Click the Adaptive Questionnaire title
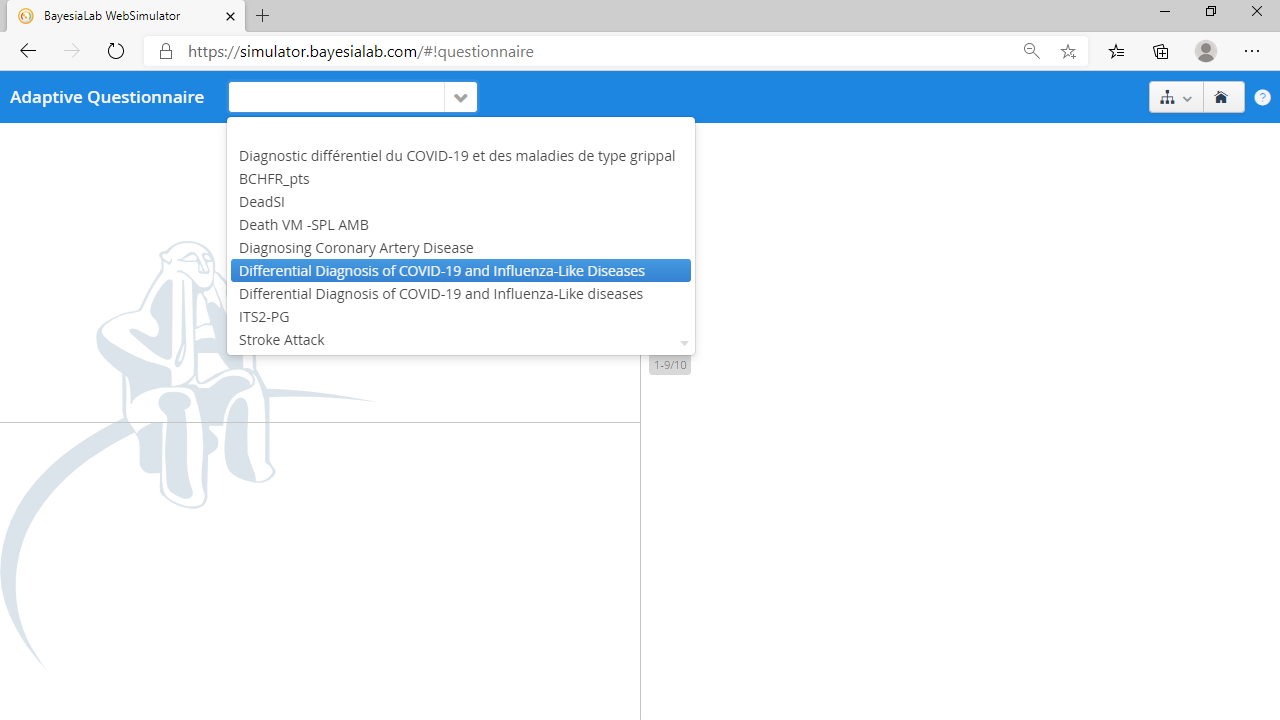Image resolution: width=1280 pixels, height=720 pixels. point(107,97)
